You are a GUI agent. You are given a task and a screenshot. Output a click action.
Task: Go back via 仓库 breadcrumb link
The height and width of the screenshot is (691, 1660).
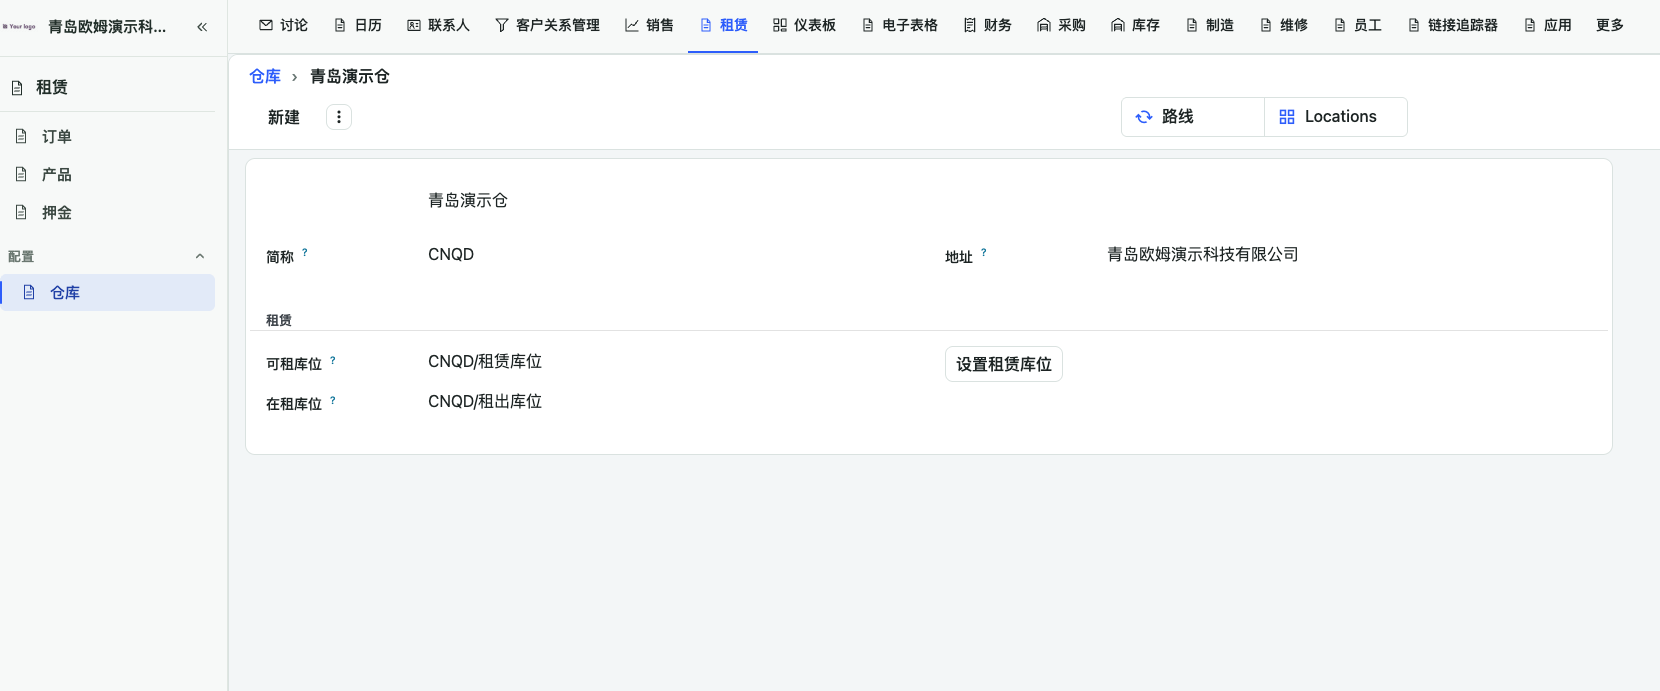click(x=265, y=76)
